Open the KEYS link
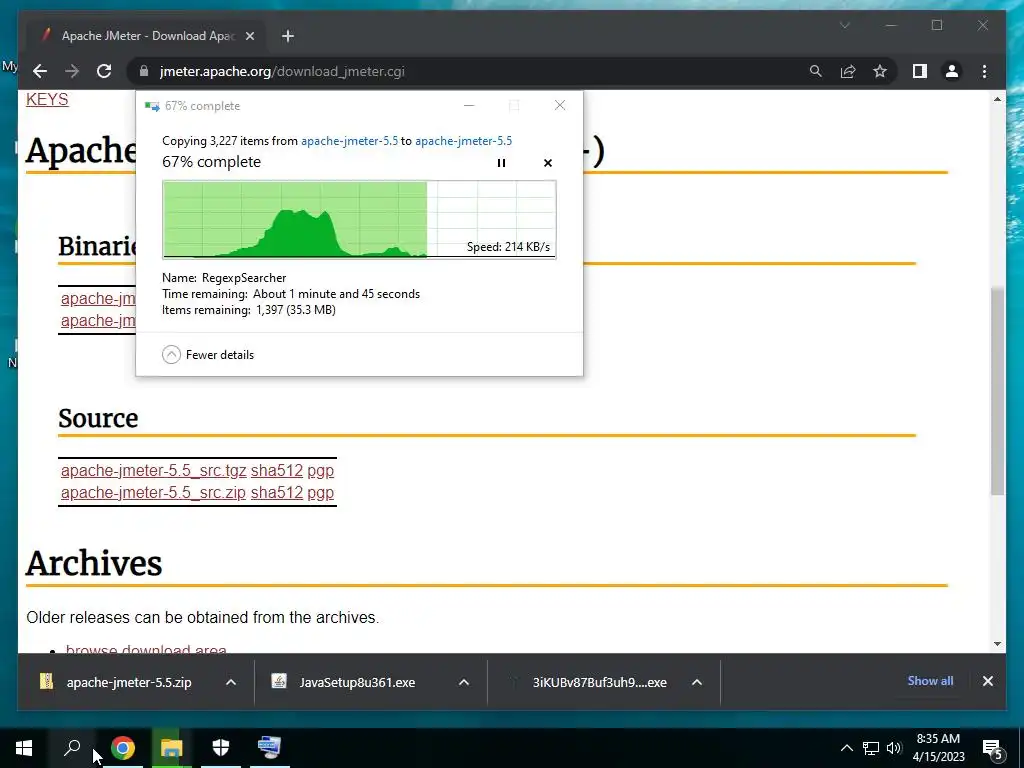This screenshot has width=1024, height=768. click(x=47, y=99)
